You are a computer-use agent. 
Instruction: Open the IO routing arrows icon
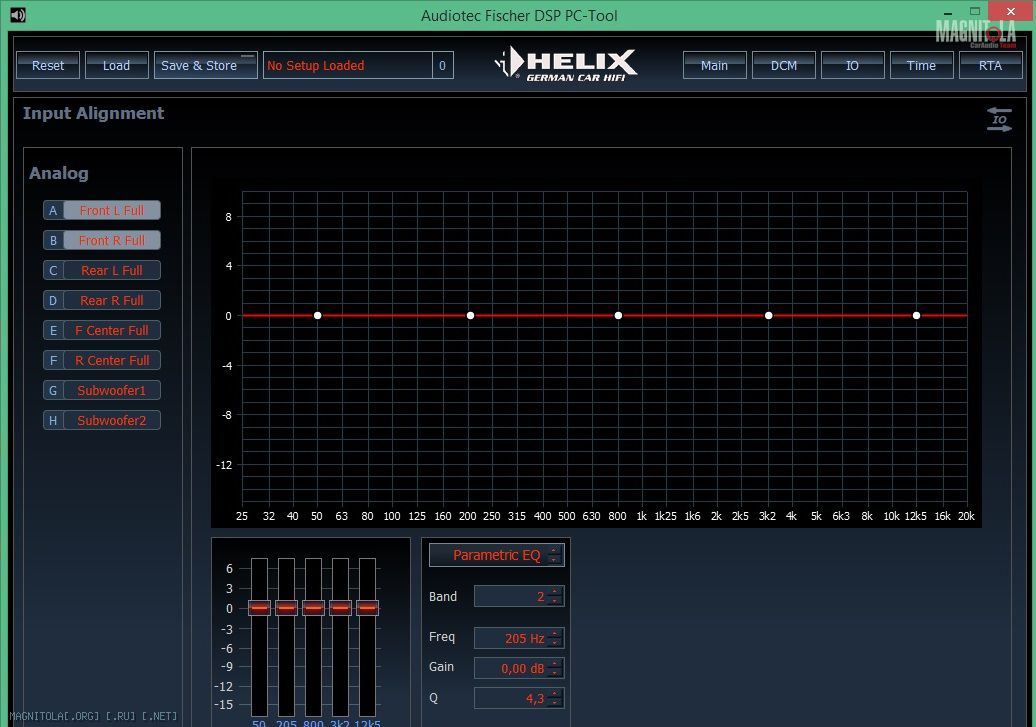999,120
